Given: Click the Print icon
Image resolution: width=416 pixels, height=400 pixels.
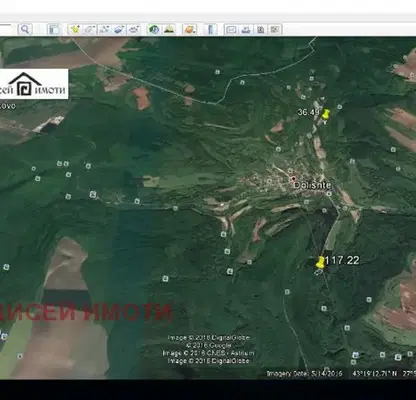Looking at the screenshot, I should [246, 29].
